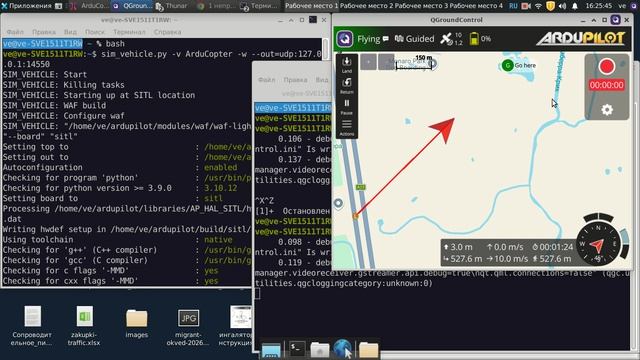Click the Return to launch tool

click(347, 86)
